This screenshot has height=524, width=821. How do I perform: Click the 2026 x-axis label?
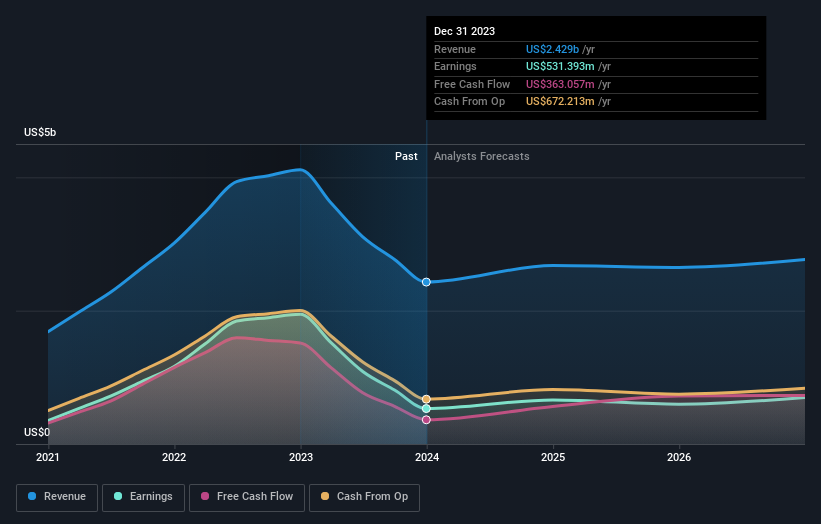coord(679,458)
